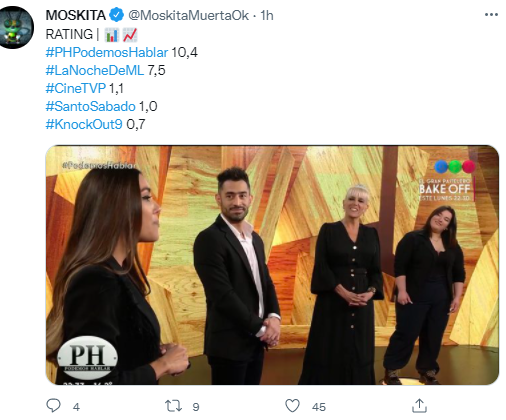Open the #SantoSabado hashtag link
This screenshot has height=420, width=506.
90,106
